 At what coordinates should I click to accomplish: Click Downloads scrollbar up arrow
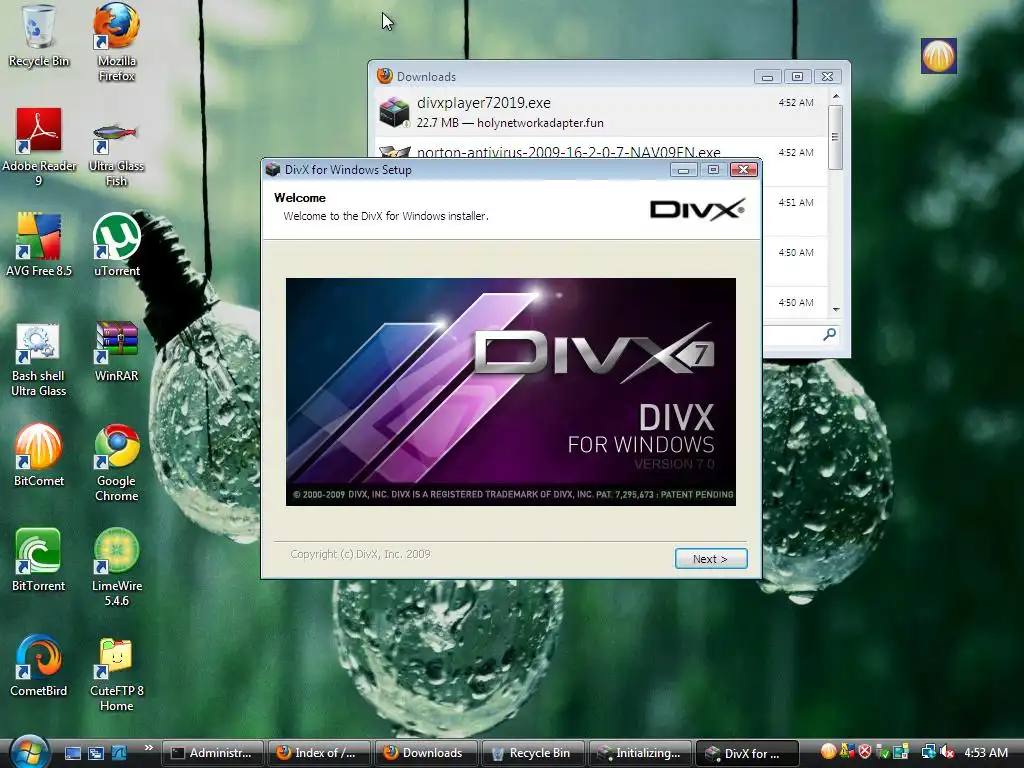[x=836, y=97]
